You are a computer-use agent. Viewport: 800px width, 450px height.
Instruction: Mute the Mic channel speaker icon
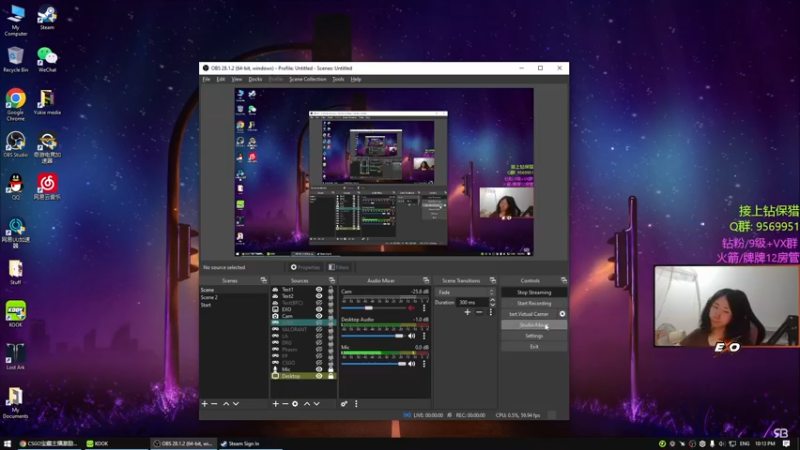[x=412, y=364]
